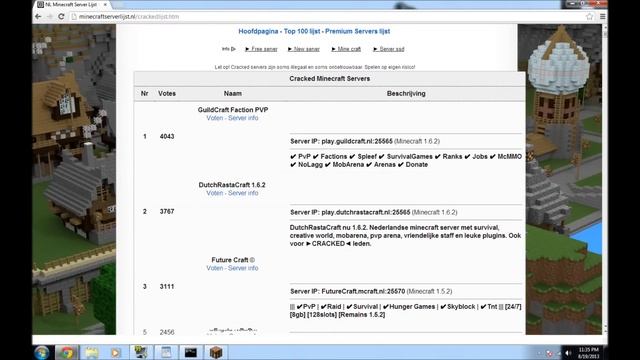Click the Chrome taskbar icon
This screenshot has height=360, width=640.
[x=67, y=352]
